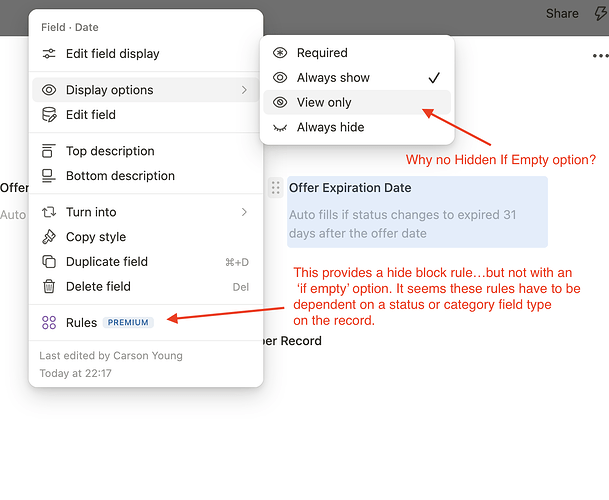Viewport: 609px width, 500px height.
Task: Choose Always hide from the submenu
Action: click(x=330, y=127)
